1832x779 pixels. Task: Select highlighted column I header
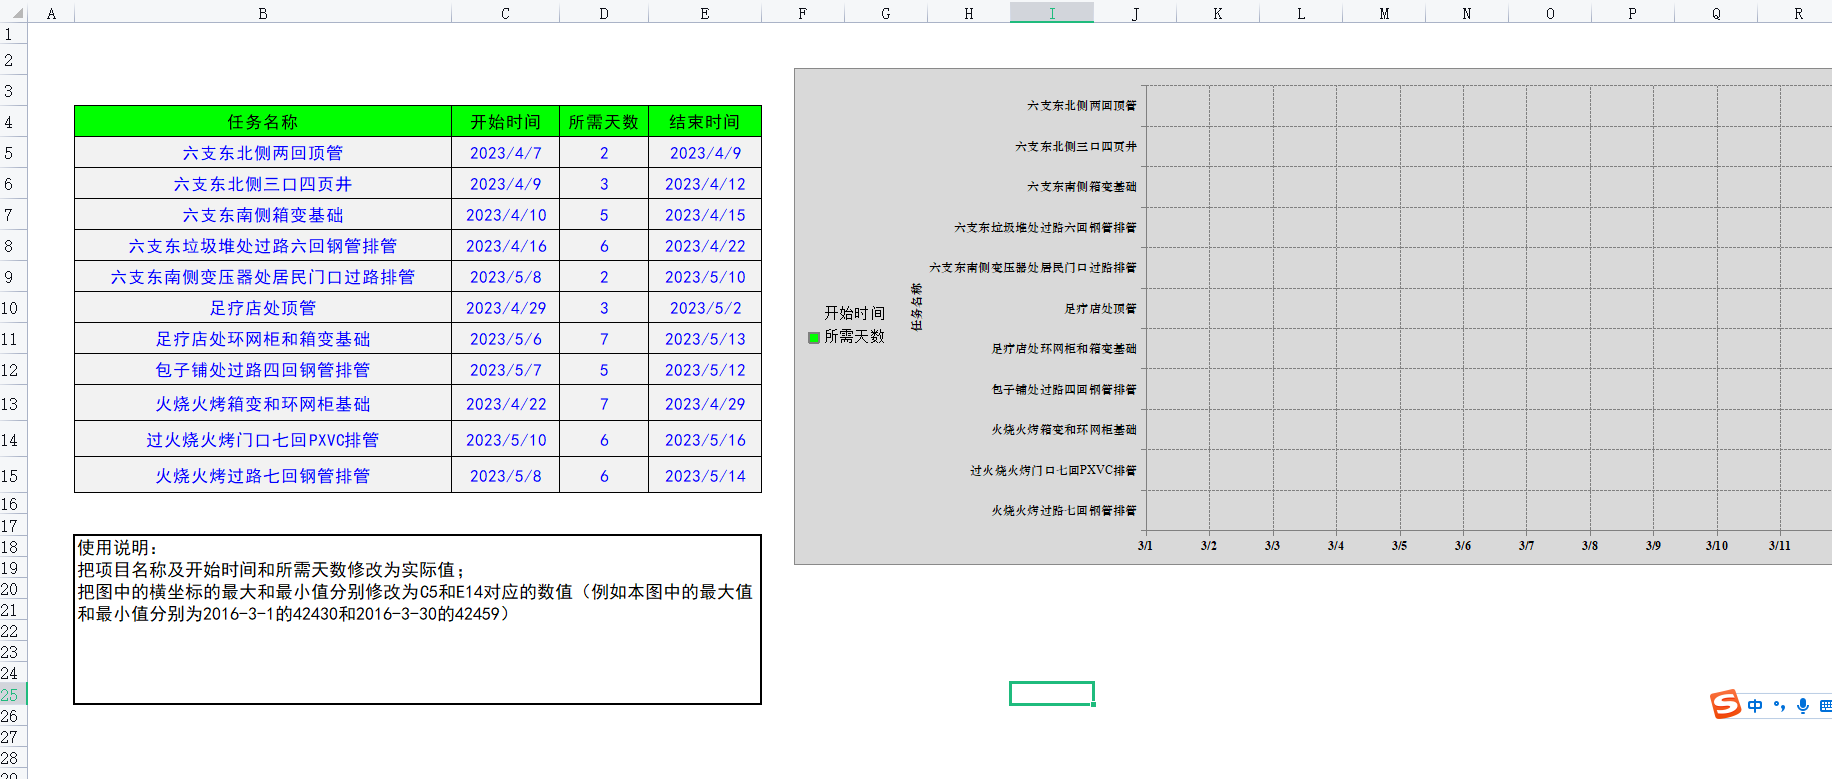1052,12
